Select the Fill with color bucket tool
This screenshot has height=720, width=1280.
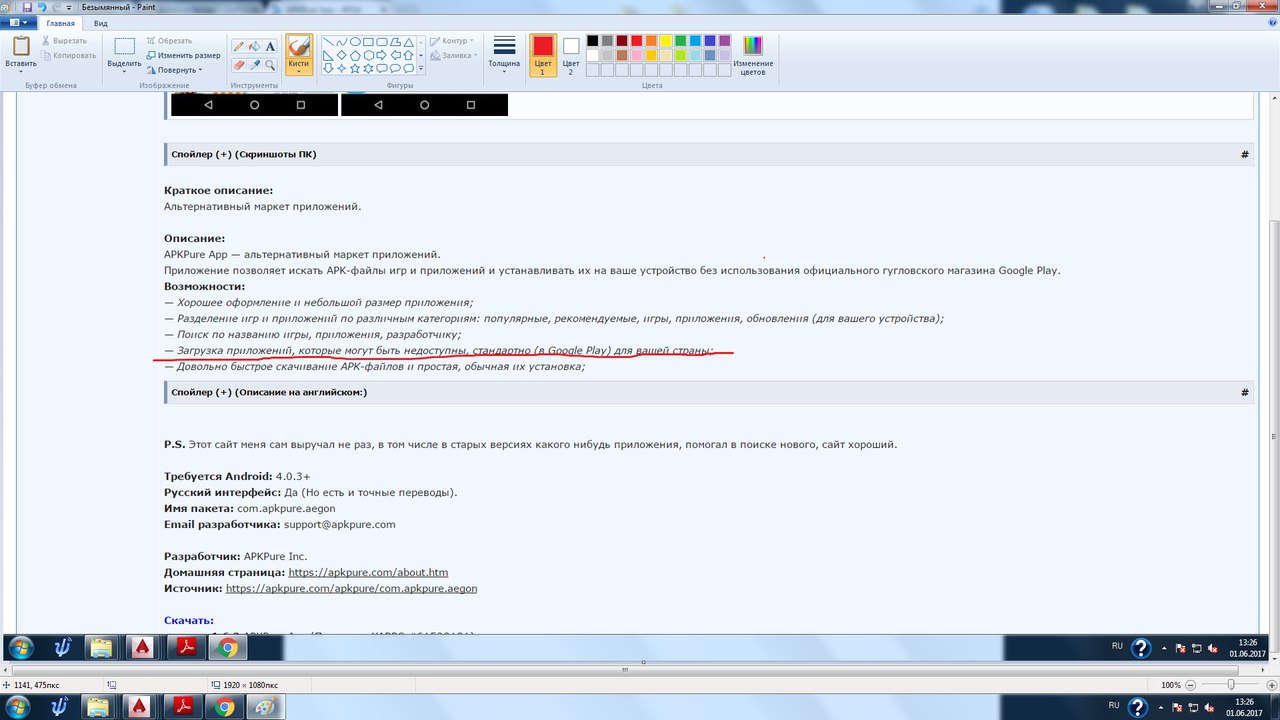(254, 46)
